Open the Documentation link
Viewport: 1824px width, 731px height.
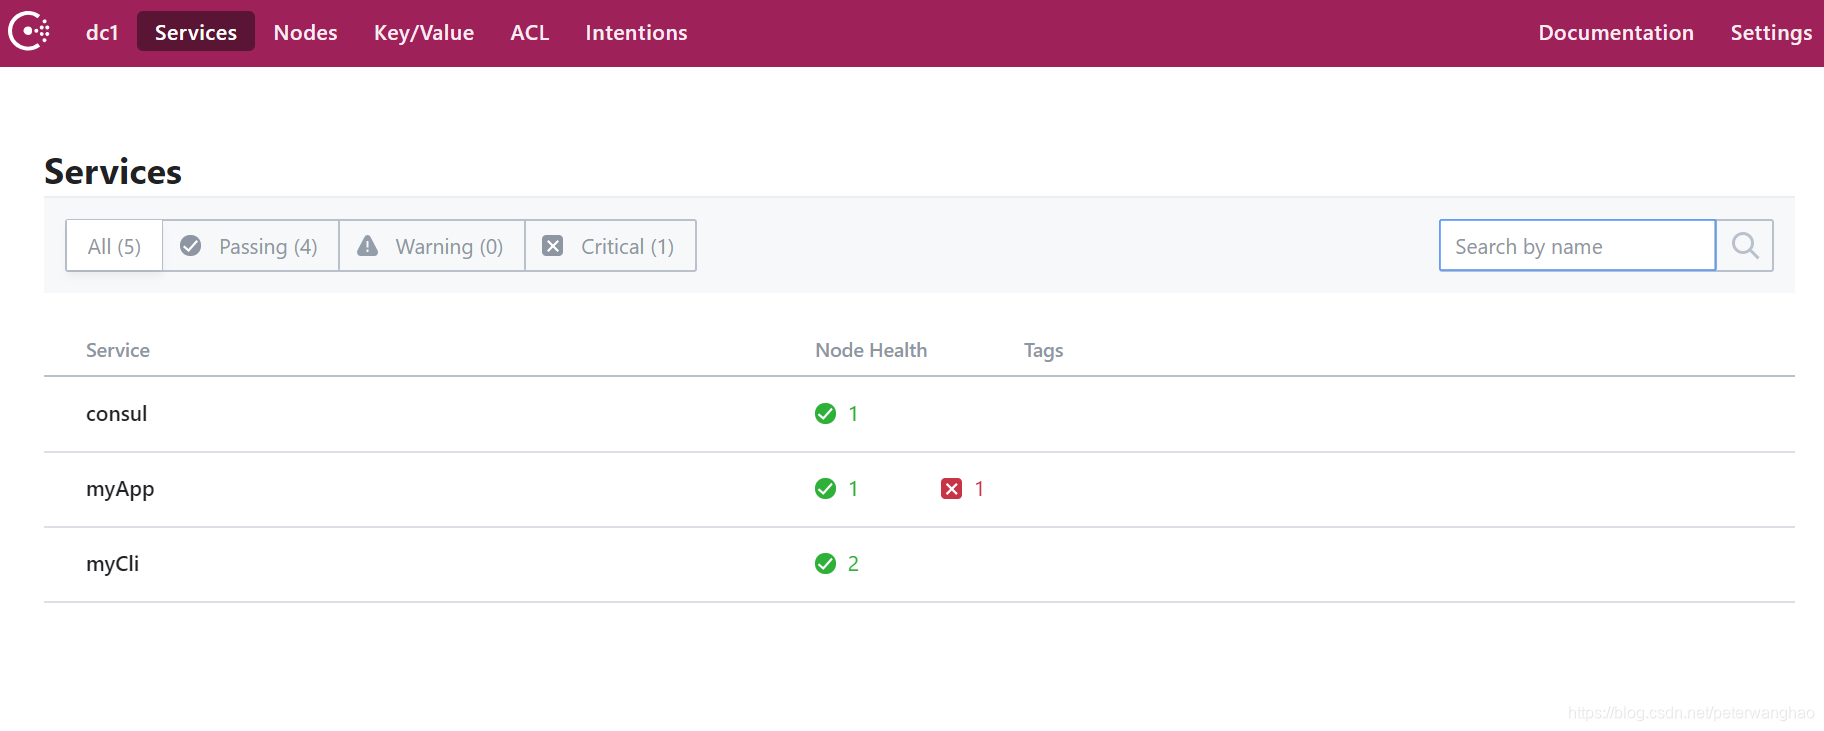click(x=1616, y=32)
